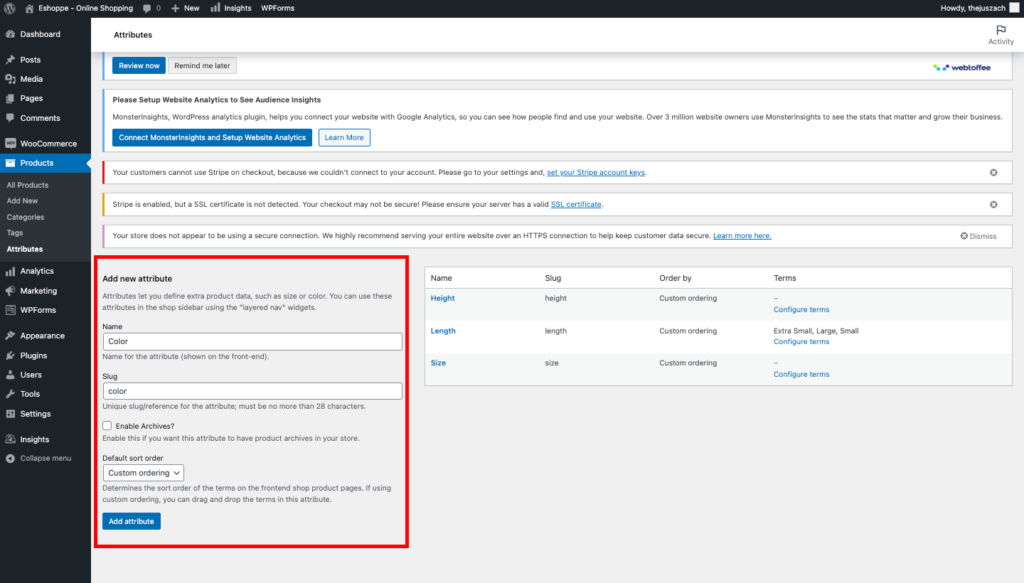The height and width of the screenshot is (583, 1024).
Task: Open the Activity flag icon
Action: coord(1000,30)
